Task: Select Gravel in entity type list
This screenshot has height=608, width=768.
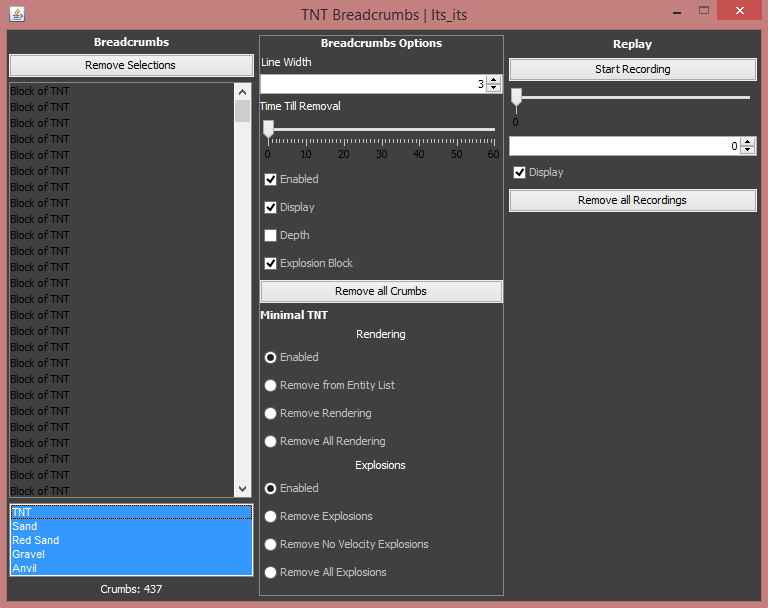Action: [x=131, y=555]
